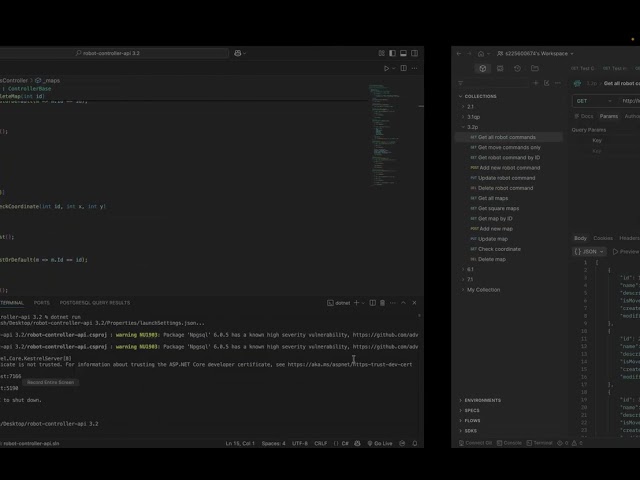Add new collection with plus icon
The height and width of the screenshot is (480, 640).
click(536, 83)
